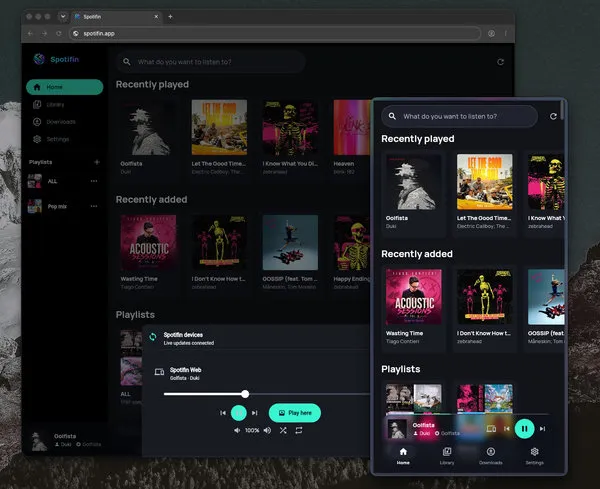Pause playback in the device panel
This screenshot has height=489, width=600.
coord(239,413)
